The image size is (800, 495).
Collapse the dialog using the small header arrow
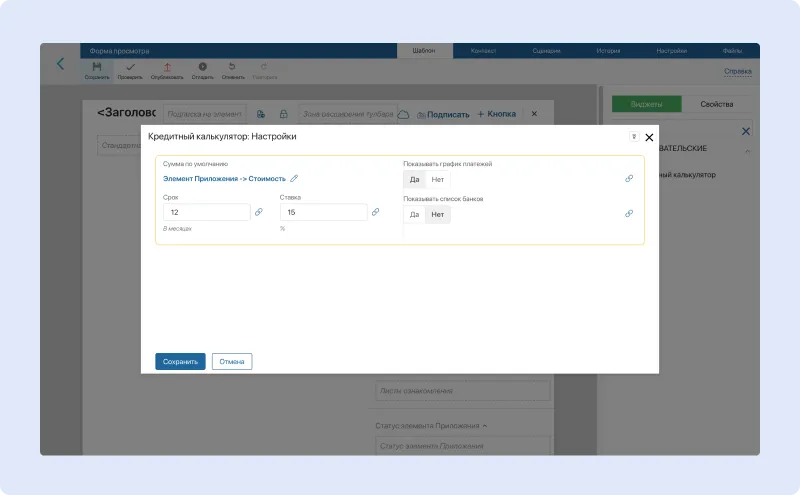(x=633, y=137)
